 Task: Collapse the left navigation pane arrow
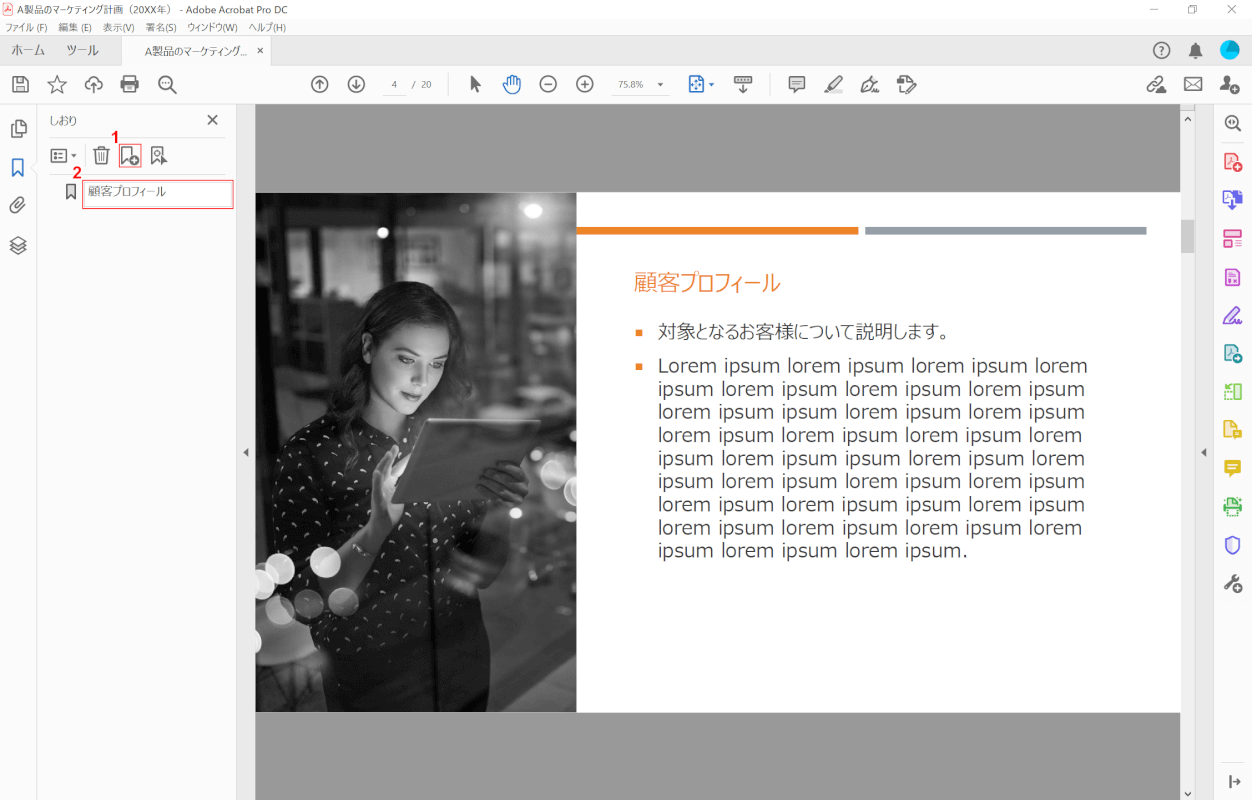click(246, 453)
